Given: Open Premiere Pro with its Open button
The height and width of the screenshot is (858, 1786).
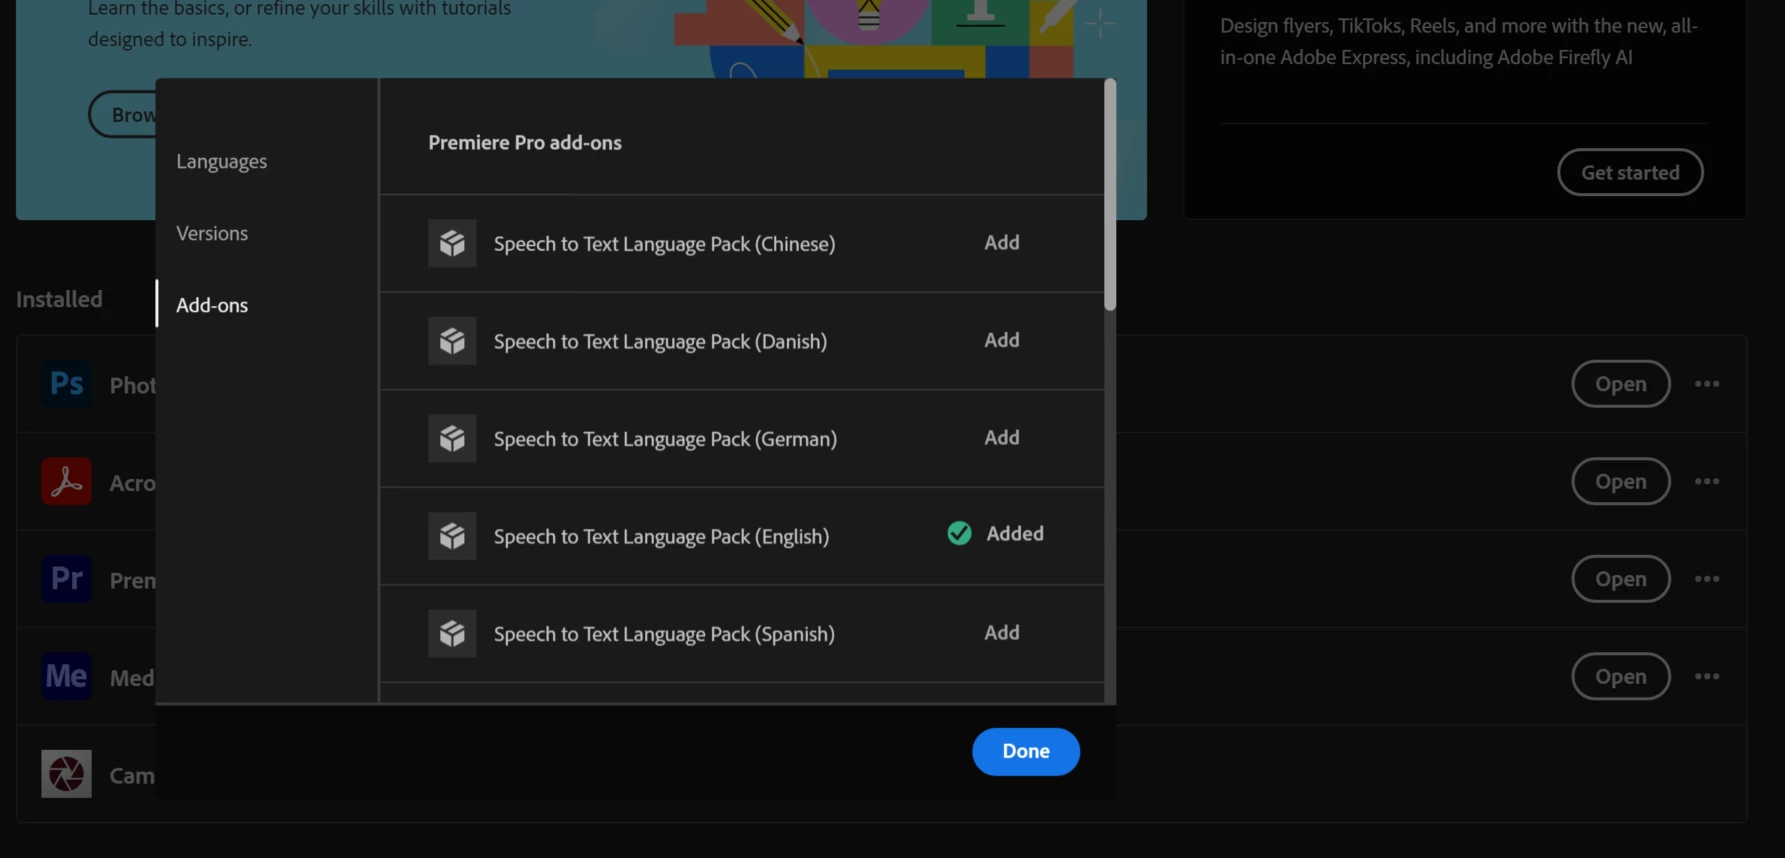Looking at the screenshot, I should [1621, 579].
